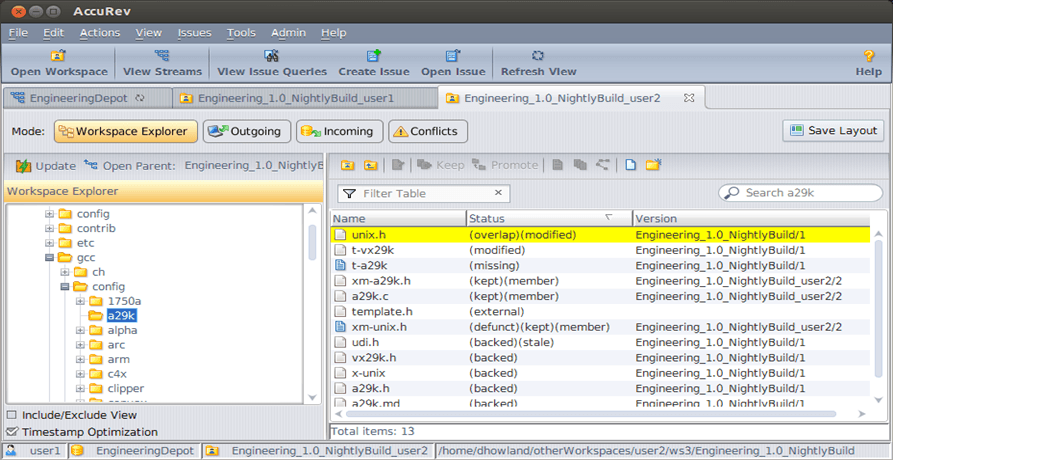Click Open Parent stream icon
Image resolution: width=1050 pixels, height=460 pixels.
click(90, 165)
